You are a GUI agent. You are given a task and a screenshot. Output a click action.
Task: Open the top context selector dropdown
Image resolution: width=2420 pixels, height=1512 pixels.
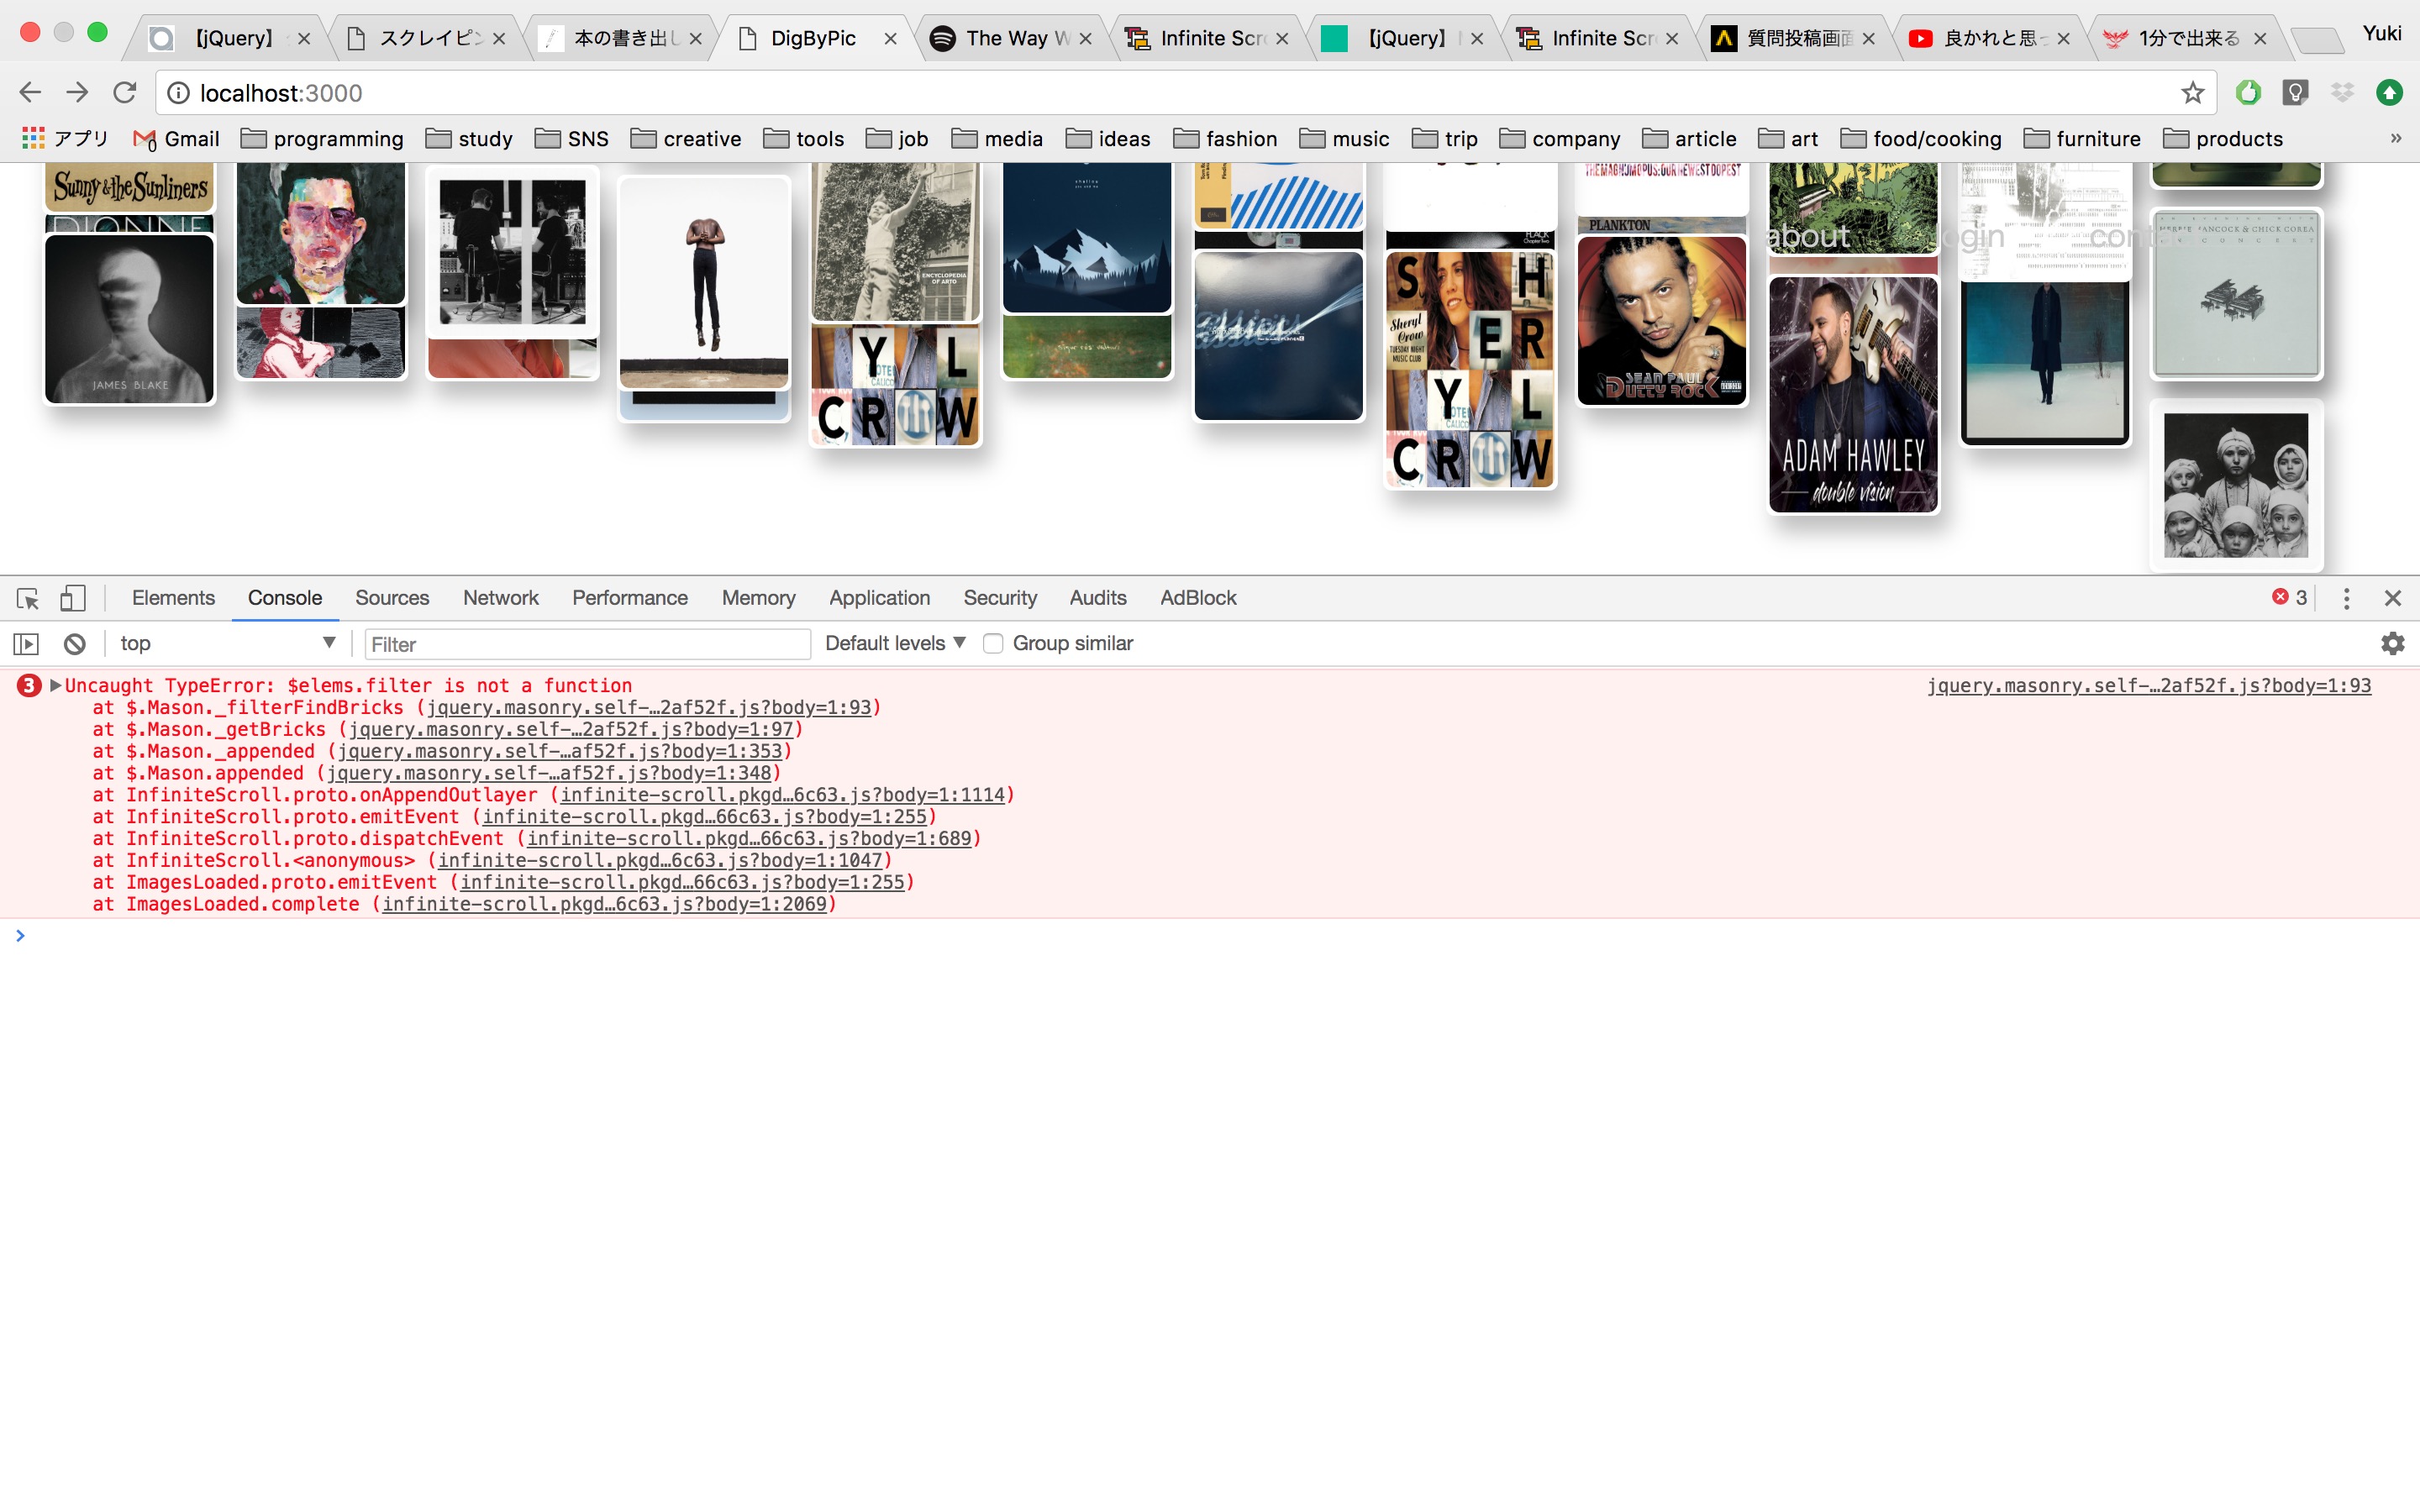click(226, 644)
